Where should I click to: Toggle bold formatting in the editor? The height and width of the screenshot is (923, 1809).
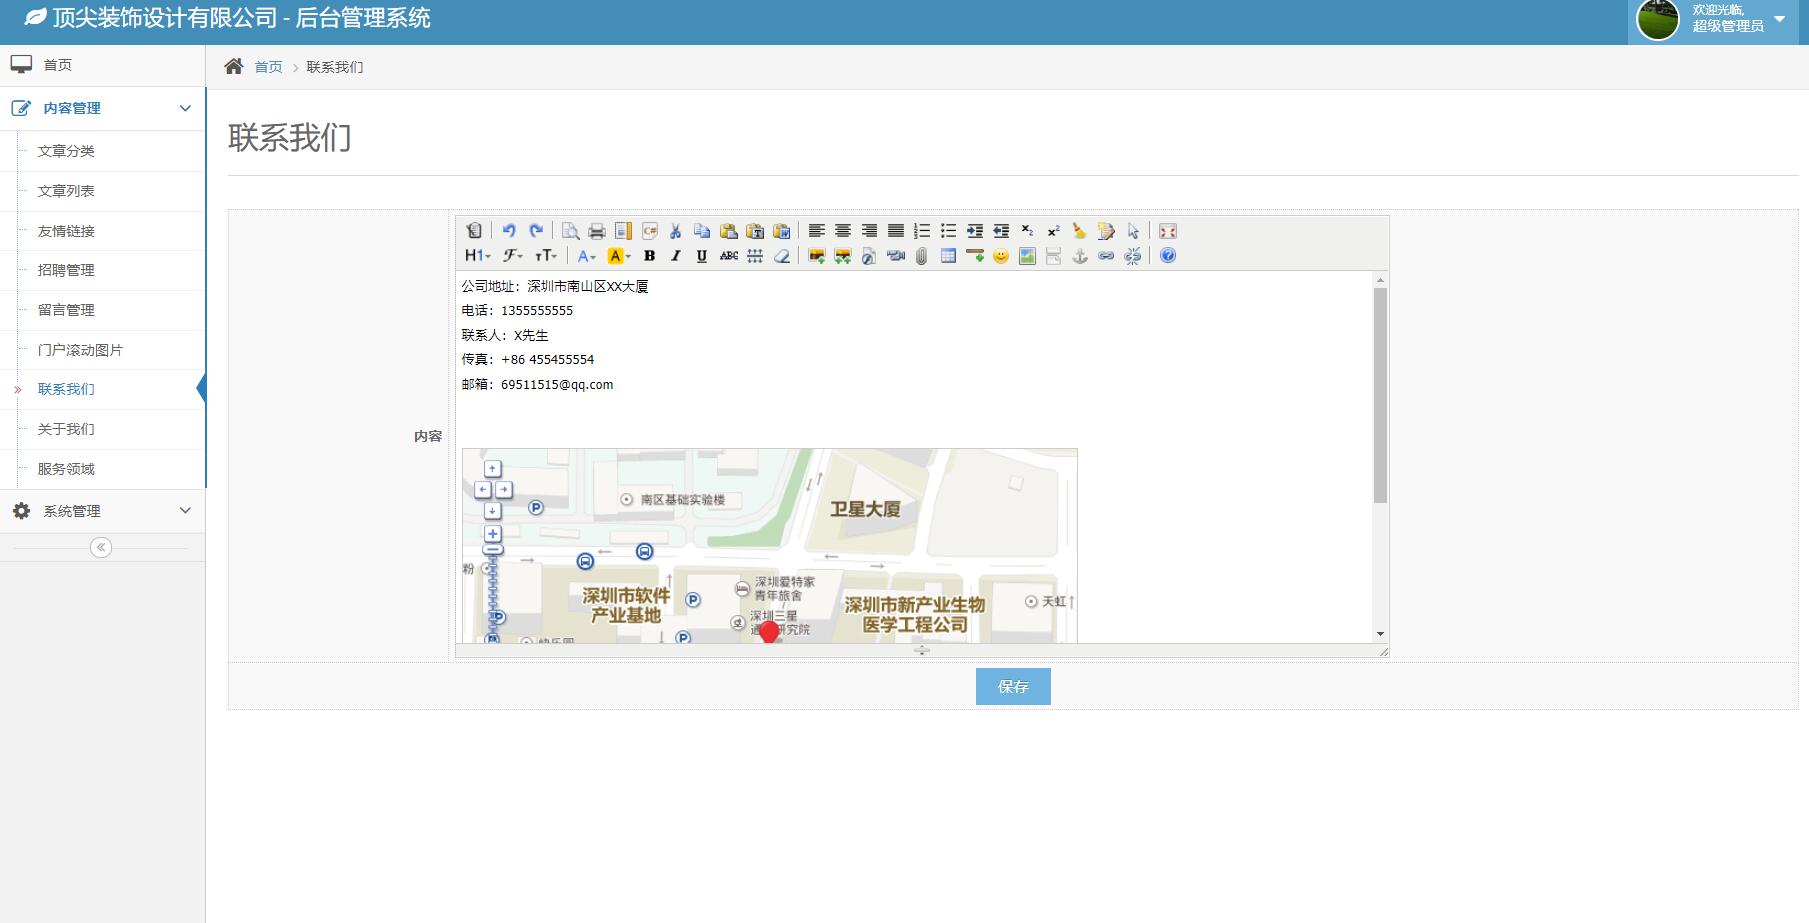tap(650, 256)
